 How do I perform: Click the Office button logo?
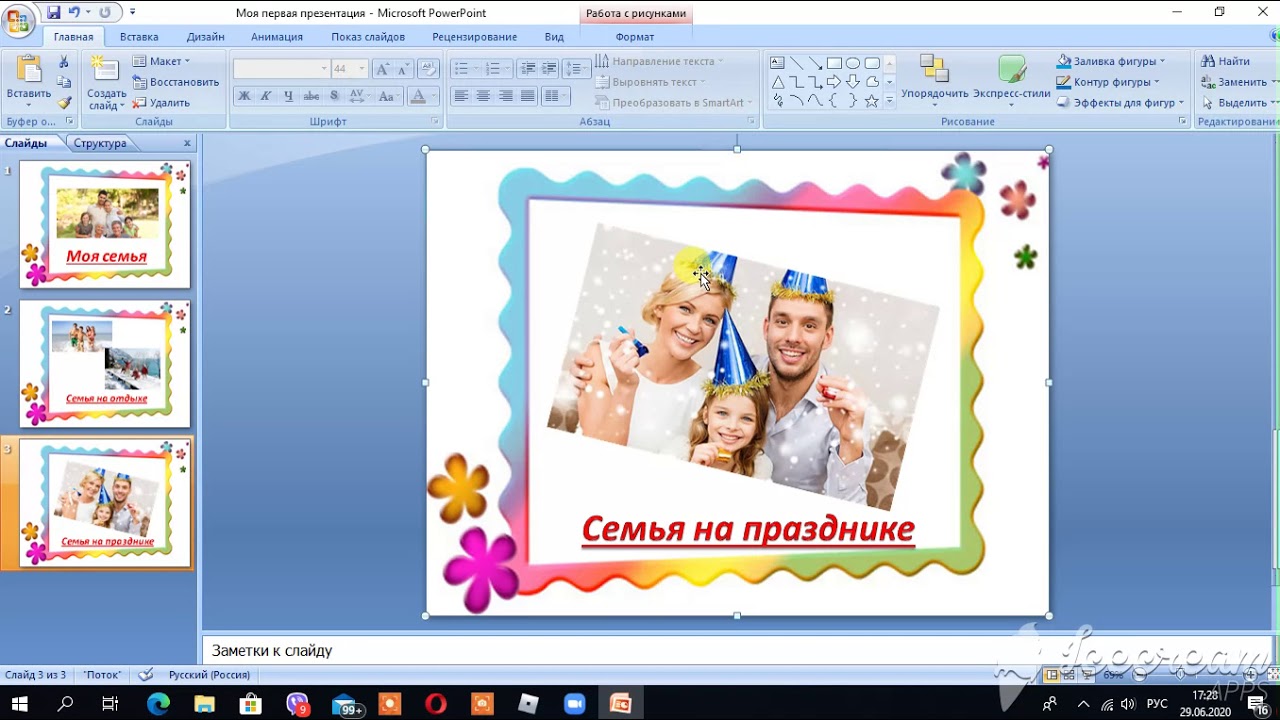click(x=18, y=20)
